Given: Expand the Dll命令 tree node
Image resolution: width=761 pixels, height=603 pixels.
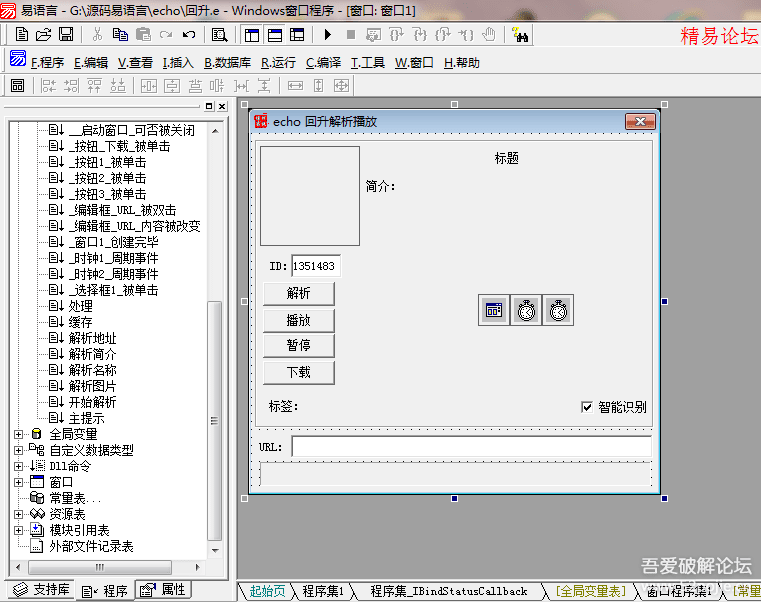Looking at the screenshot, I should [x=18, y=466].
